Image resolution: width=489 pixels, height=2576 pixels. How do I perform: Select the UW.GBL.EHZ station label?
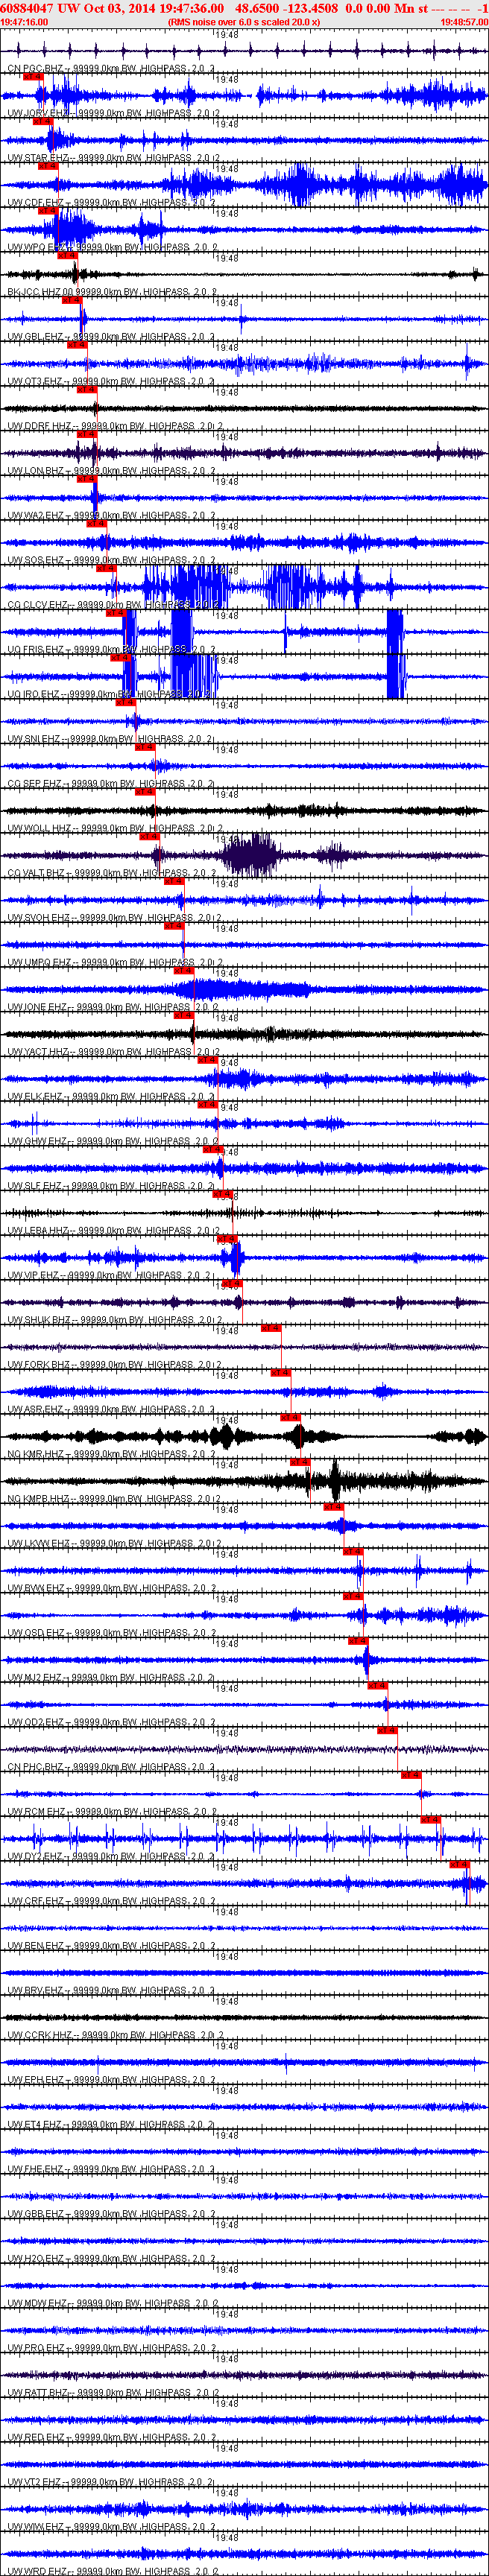111,337
